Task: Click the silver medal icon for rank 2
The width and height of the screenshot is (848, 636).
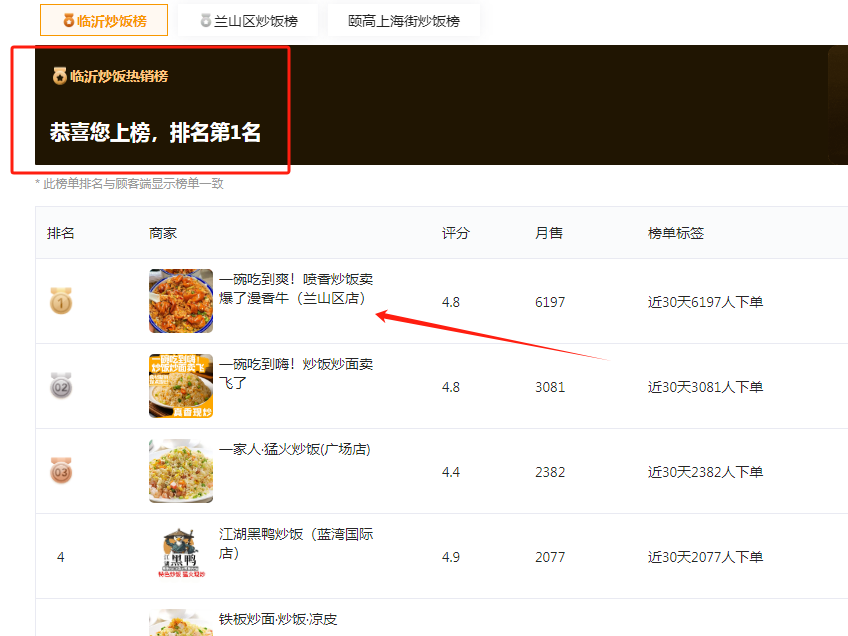Action: 60,388
